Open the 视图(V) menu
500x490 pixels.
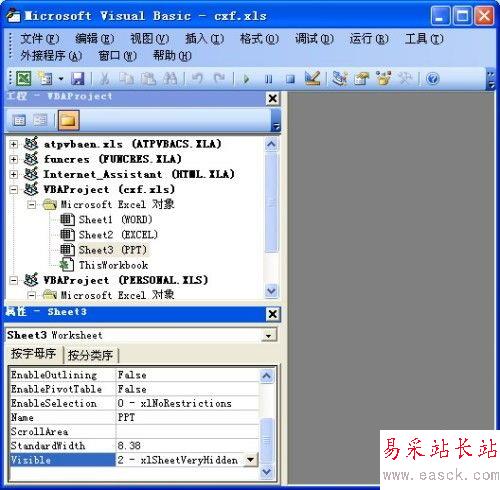[x=149, y=39]
